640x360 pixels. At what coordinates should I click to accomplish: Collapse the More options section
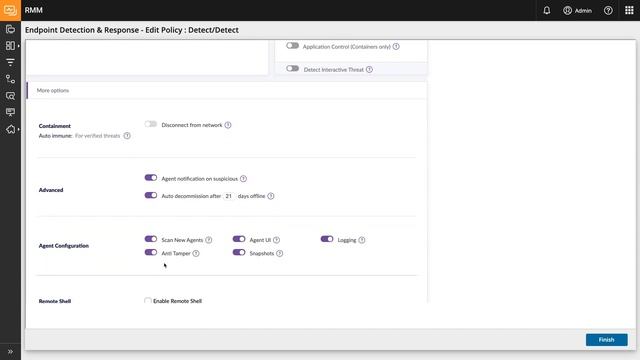227,90
